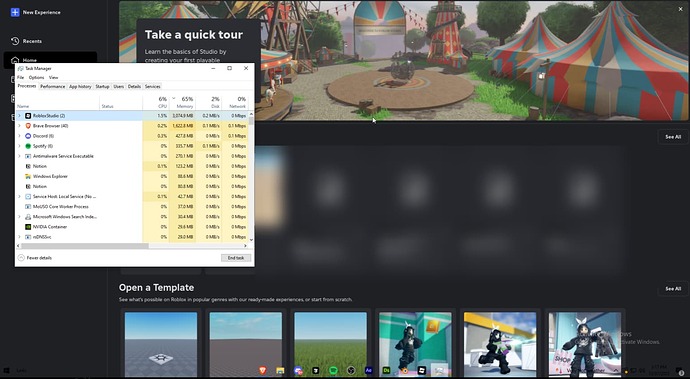Open Spotify from the taskbar
The width and height of the screenshot is (690, 379).
[x=334, y=371]
